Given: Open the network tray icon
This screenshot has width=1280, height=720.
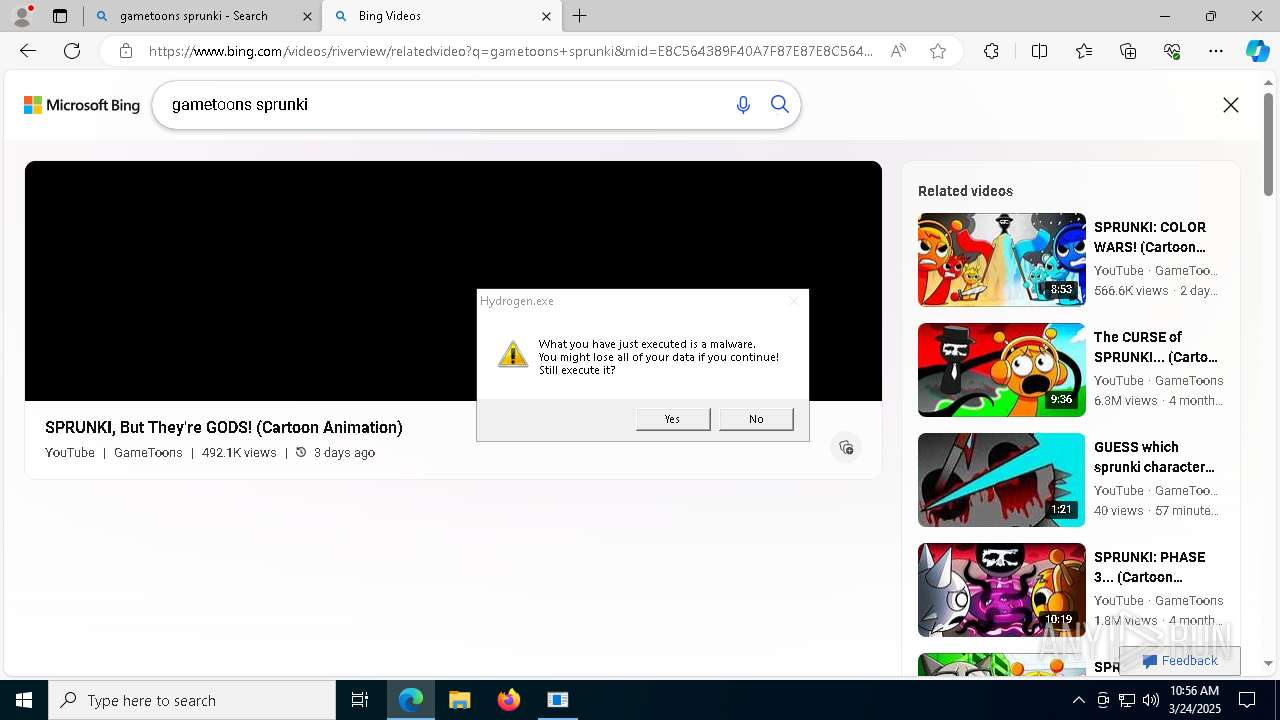Looking at the screenshot, I should click(1127, 700).
